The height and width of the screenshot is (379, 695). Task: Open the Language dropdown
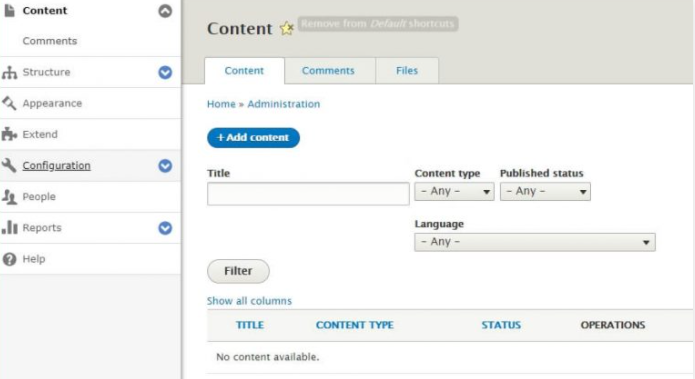[x=535, y=242]
